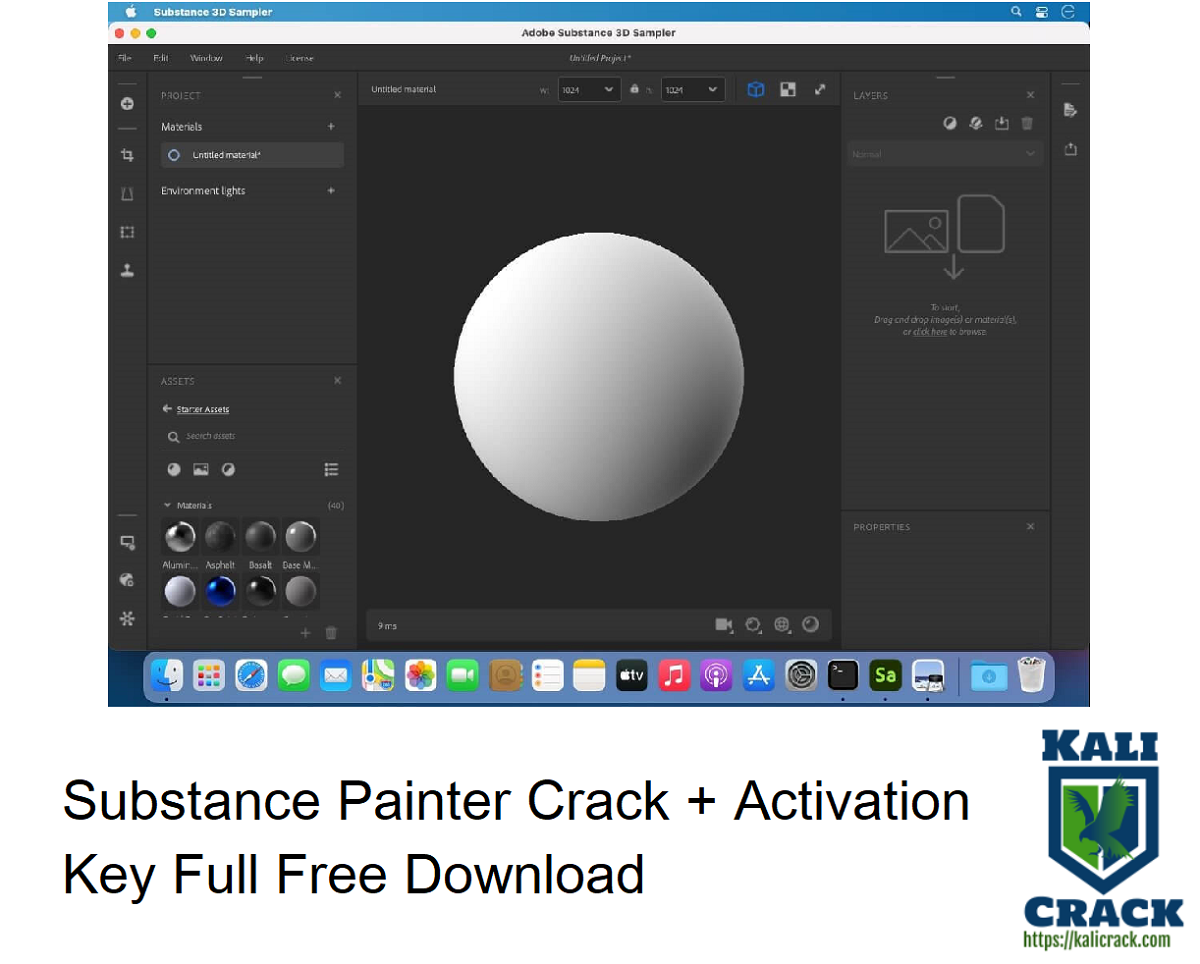Click the Search assets field

tap(252, 437)
